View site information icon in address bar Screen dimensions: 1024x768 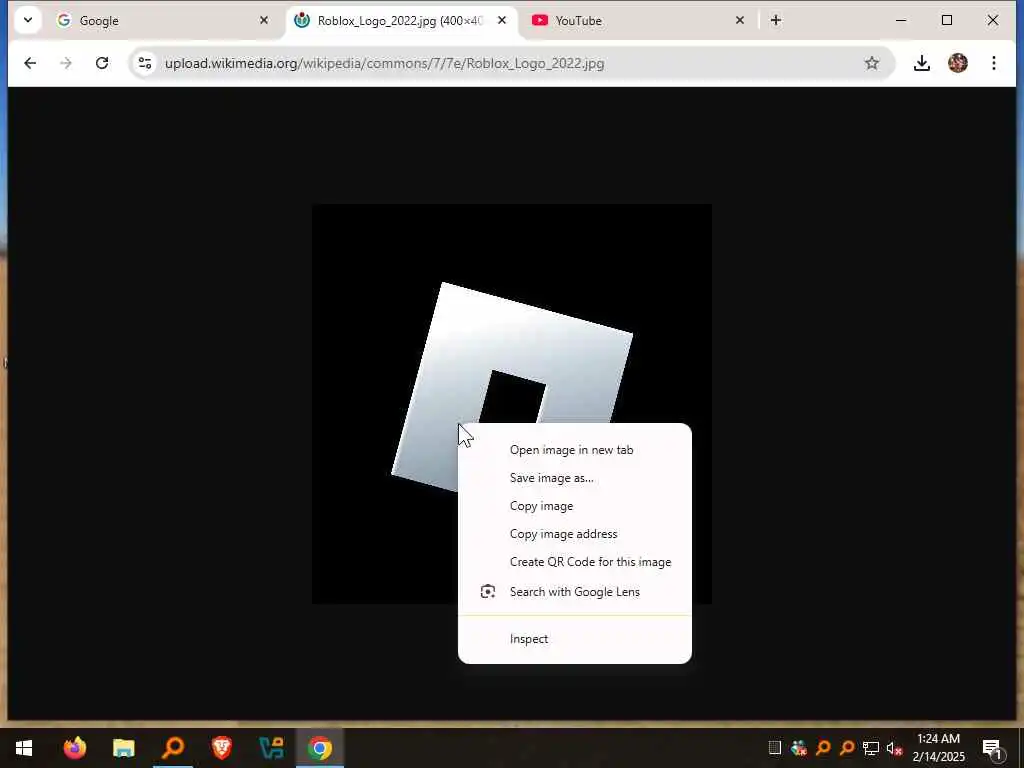144,63
